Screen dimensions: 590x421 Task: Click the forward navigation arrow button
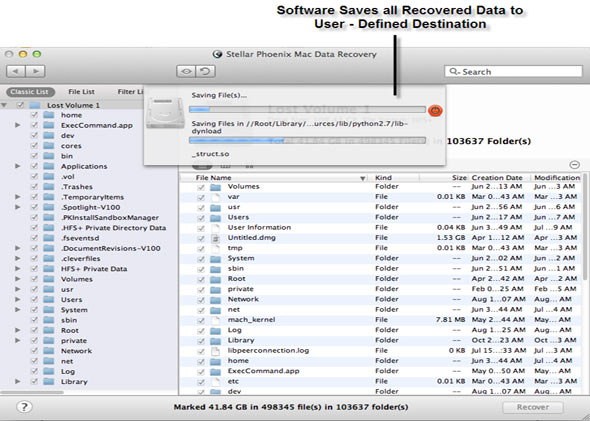[x=35, y=71]
